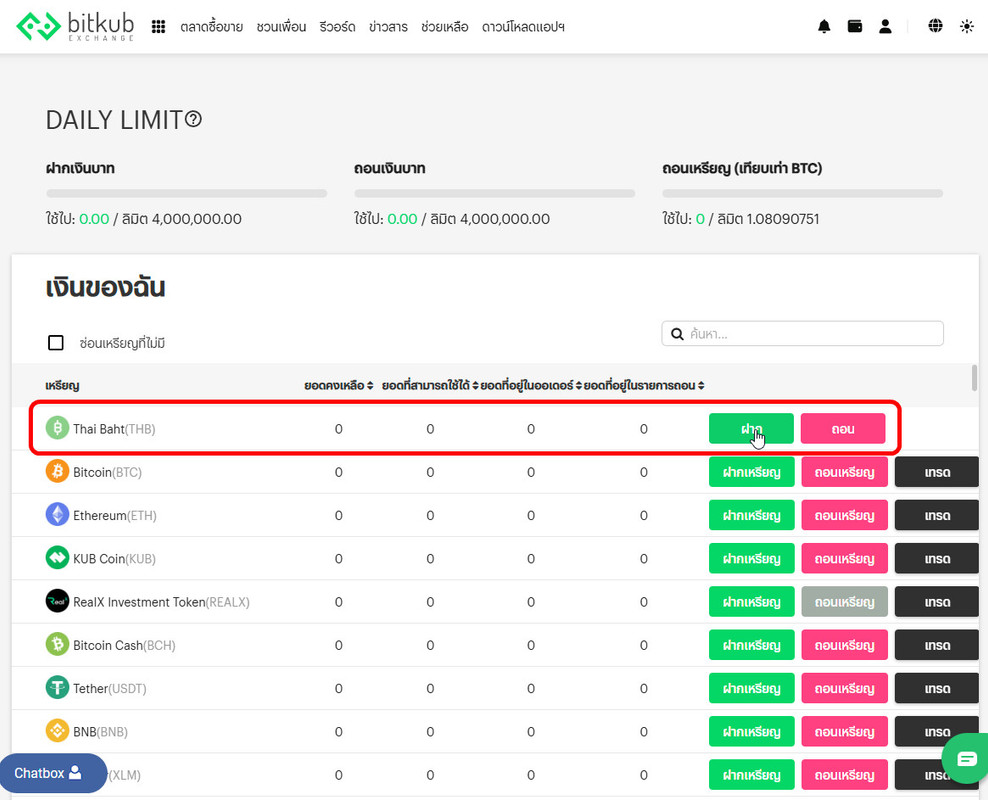This screenshot has width=988, height=800.
Task: Open ข่าวสาร menu item
Action: (388, 27)
